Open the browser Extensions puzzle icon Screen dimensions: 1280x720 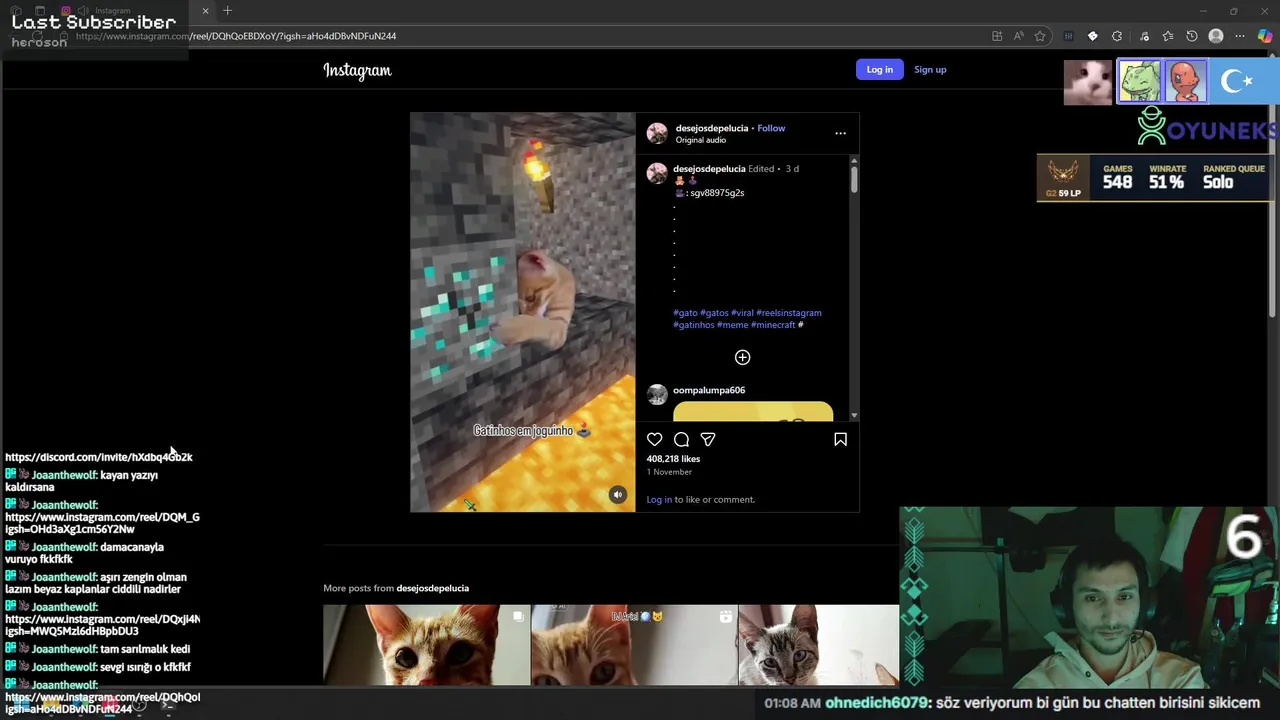[1117, 36]
